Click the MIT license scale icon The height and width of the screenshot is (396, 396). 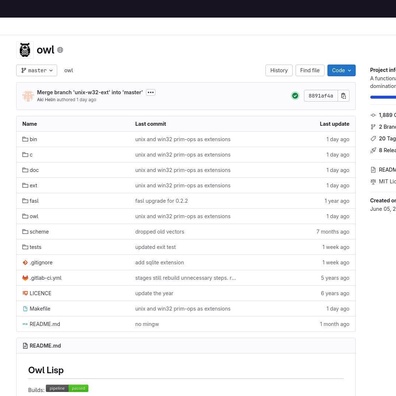(373, 181)
